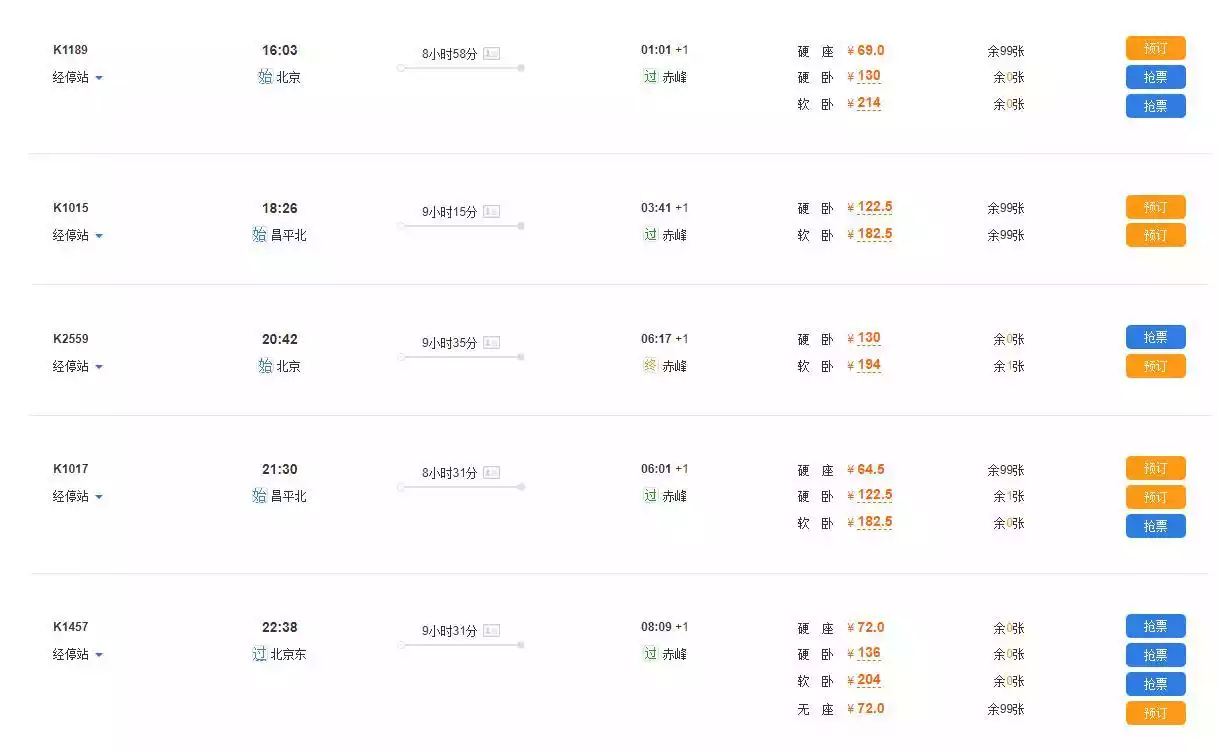Click the 始 icon beside 昌平北 for K1015

point(260,235)
